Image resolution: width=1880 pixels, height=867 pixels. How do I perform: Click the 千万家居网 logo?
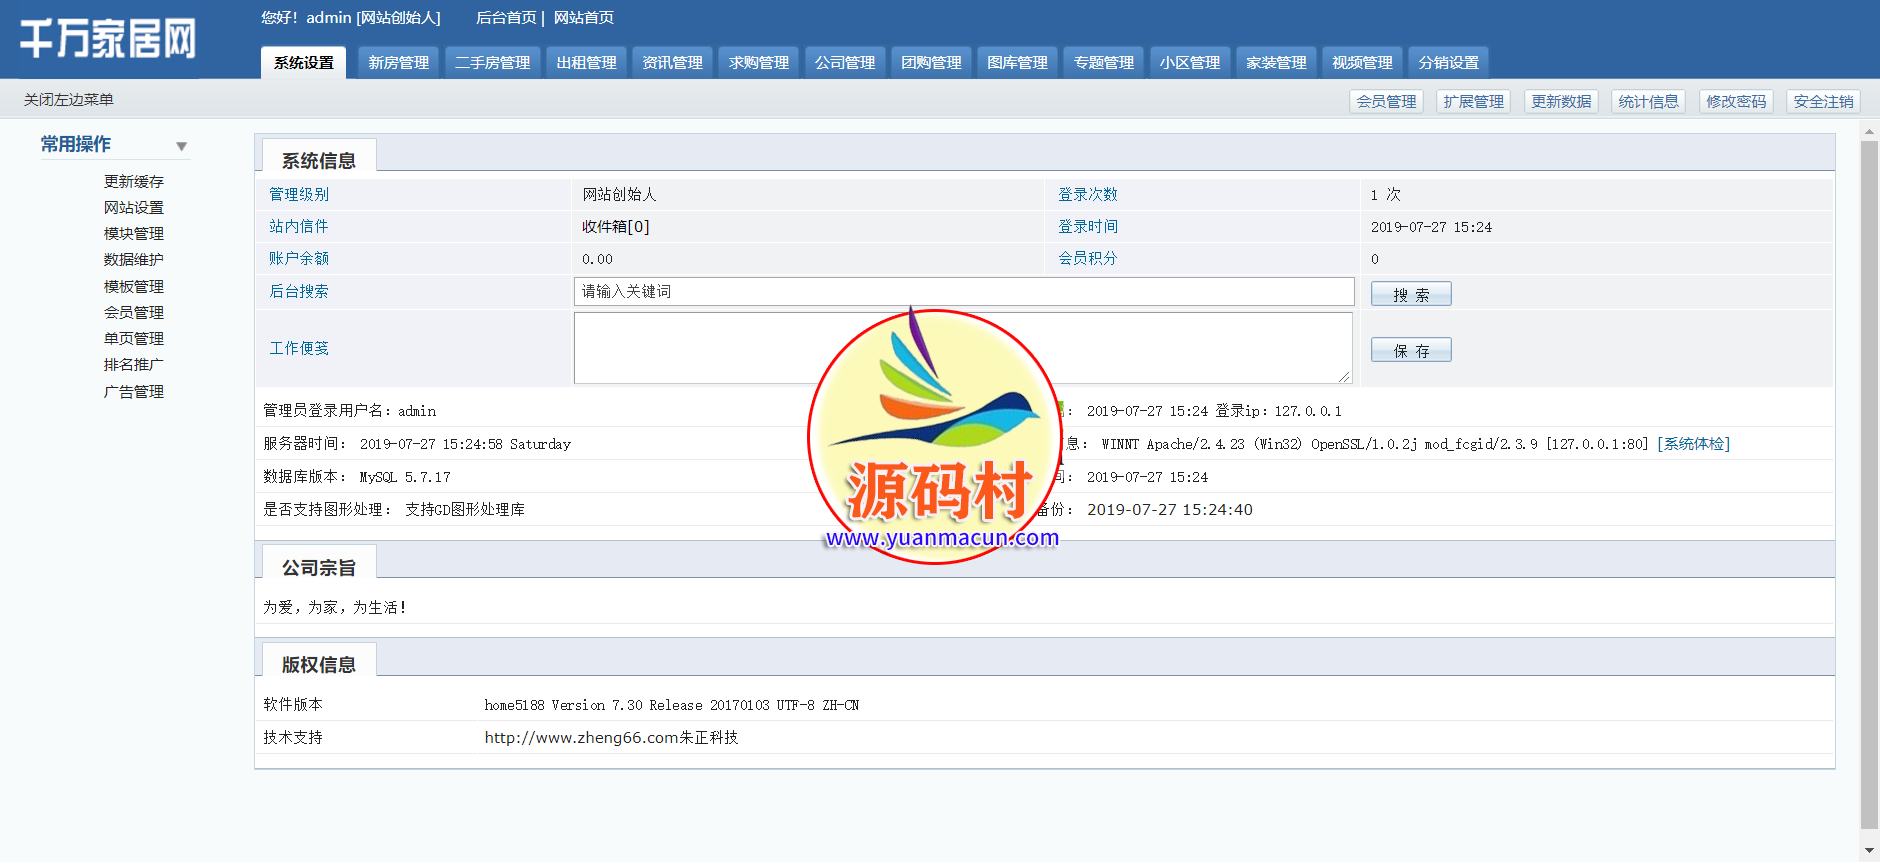[108, 39]
